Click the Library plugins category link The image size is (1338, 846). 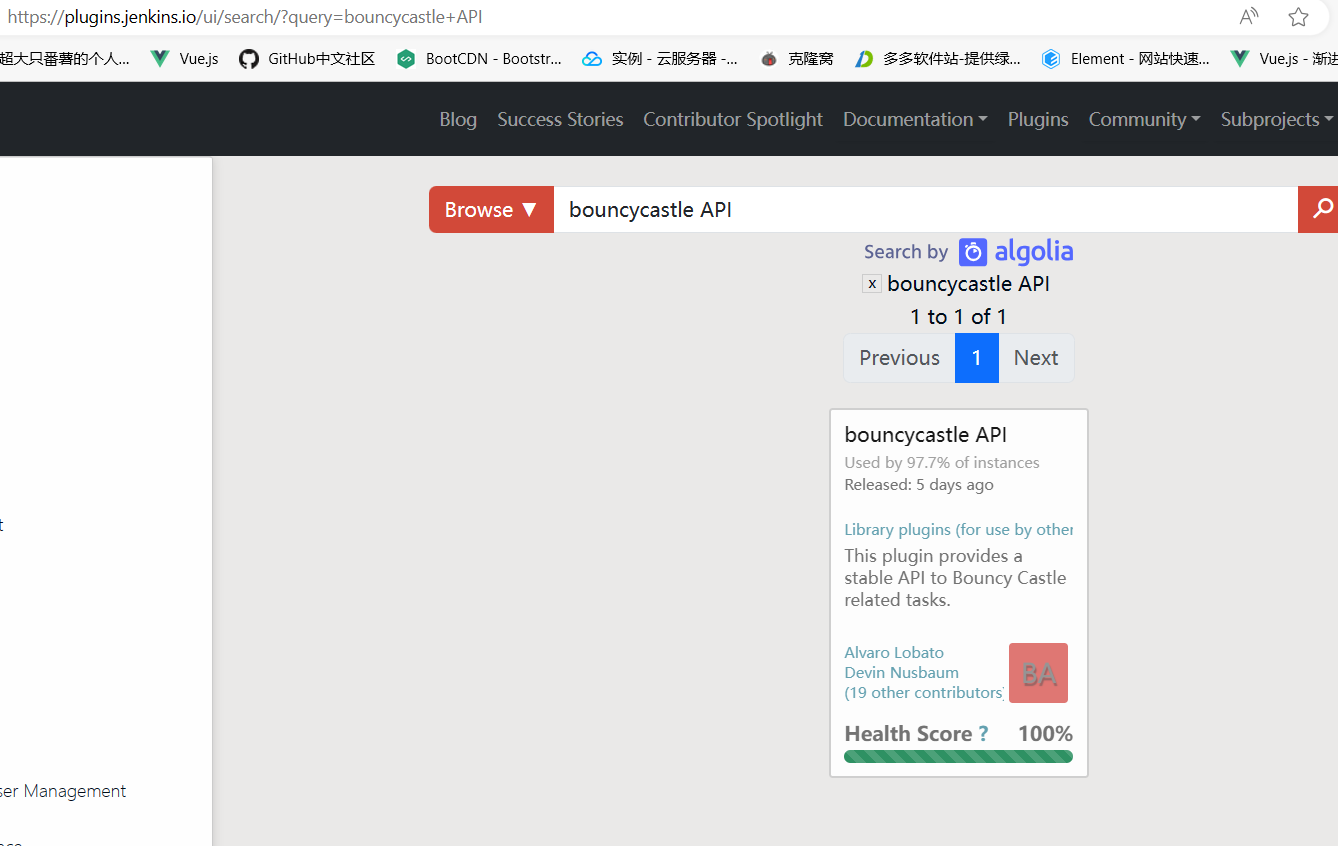[959, 530]
